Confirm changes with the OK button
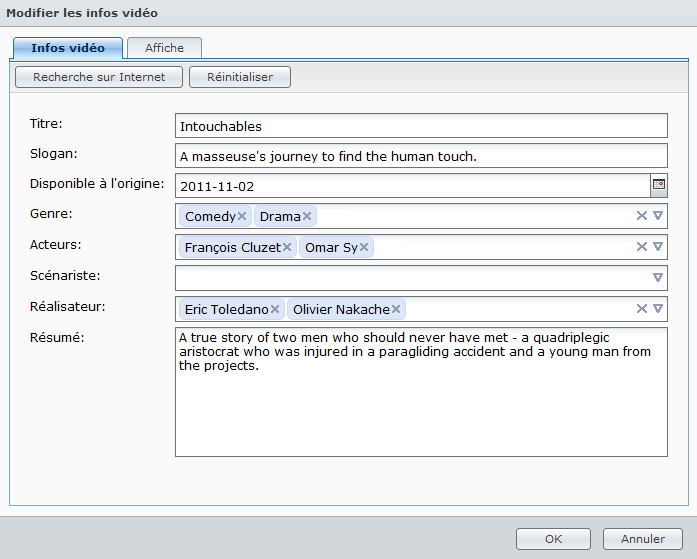This screenshot has height=559, width=697. point(553,539)
